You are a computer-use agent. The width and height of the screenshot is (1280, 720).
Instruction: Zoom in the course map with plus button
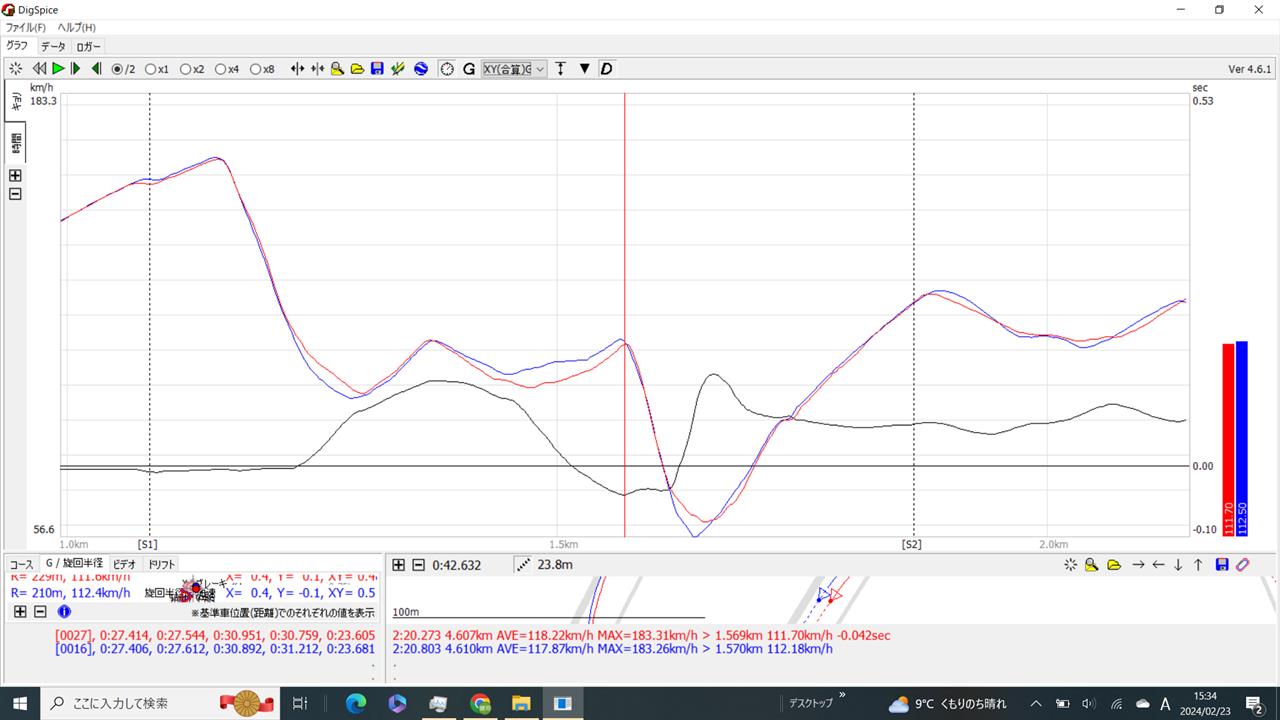tap(398, 565)
